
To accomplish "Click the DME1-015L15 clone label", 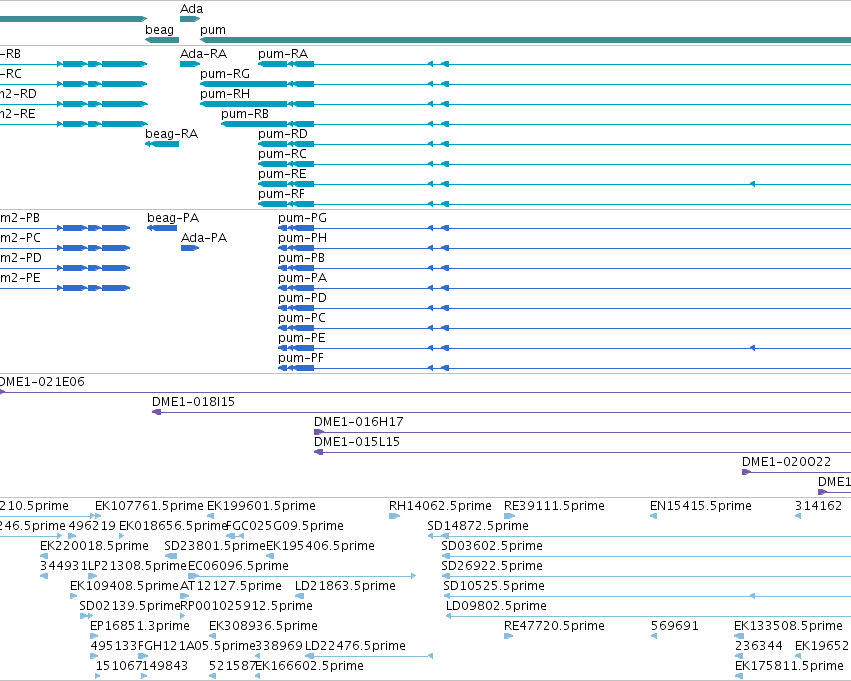I will coord(357,442).
